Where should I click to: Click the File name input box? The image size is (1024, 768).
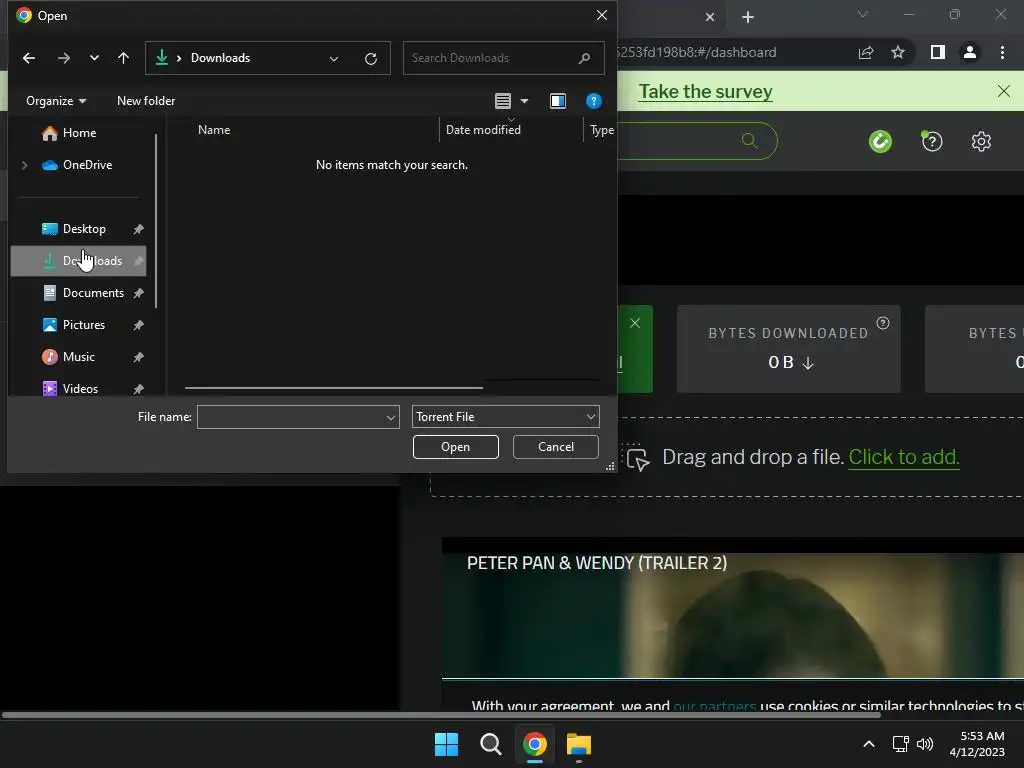(x=291, y=417)
